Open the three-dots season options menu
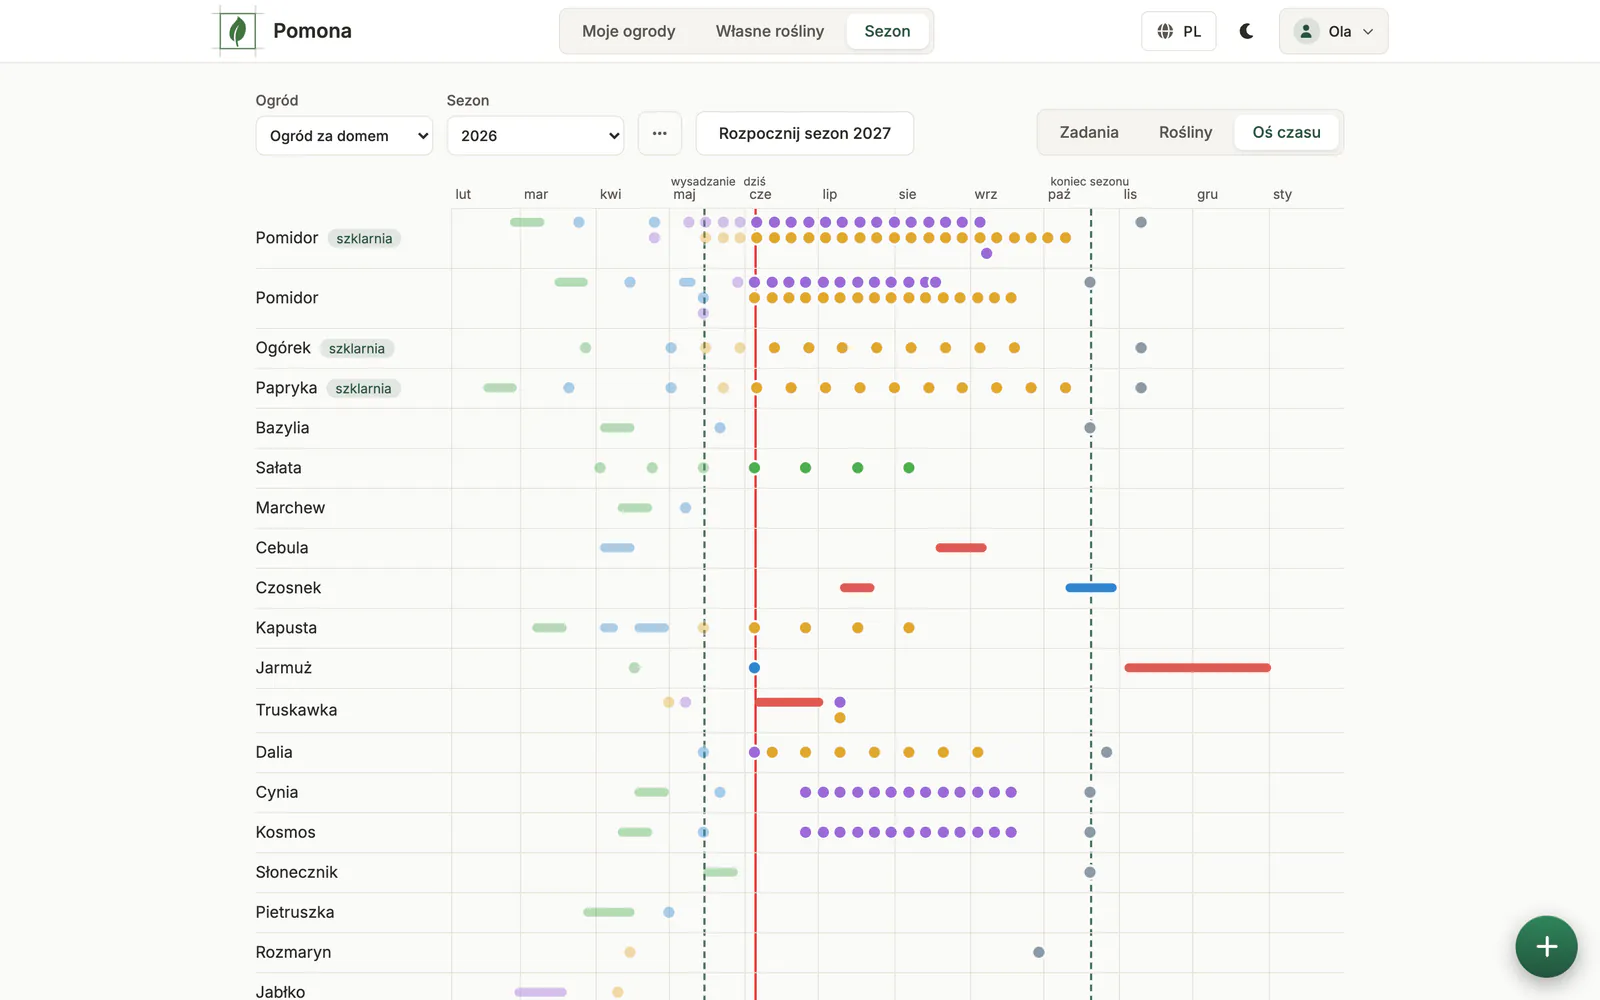Viewport: 1600px width, 1000px height. pos(660,133)
